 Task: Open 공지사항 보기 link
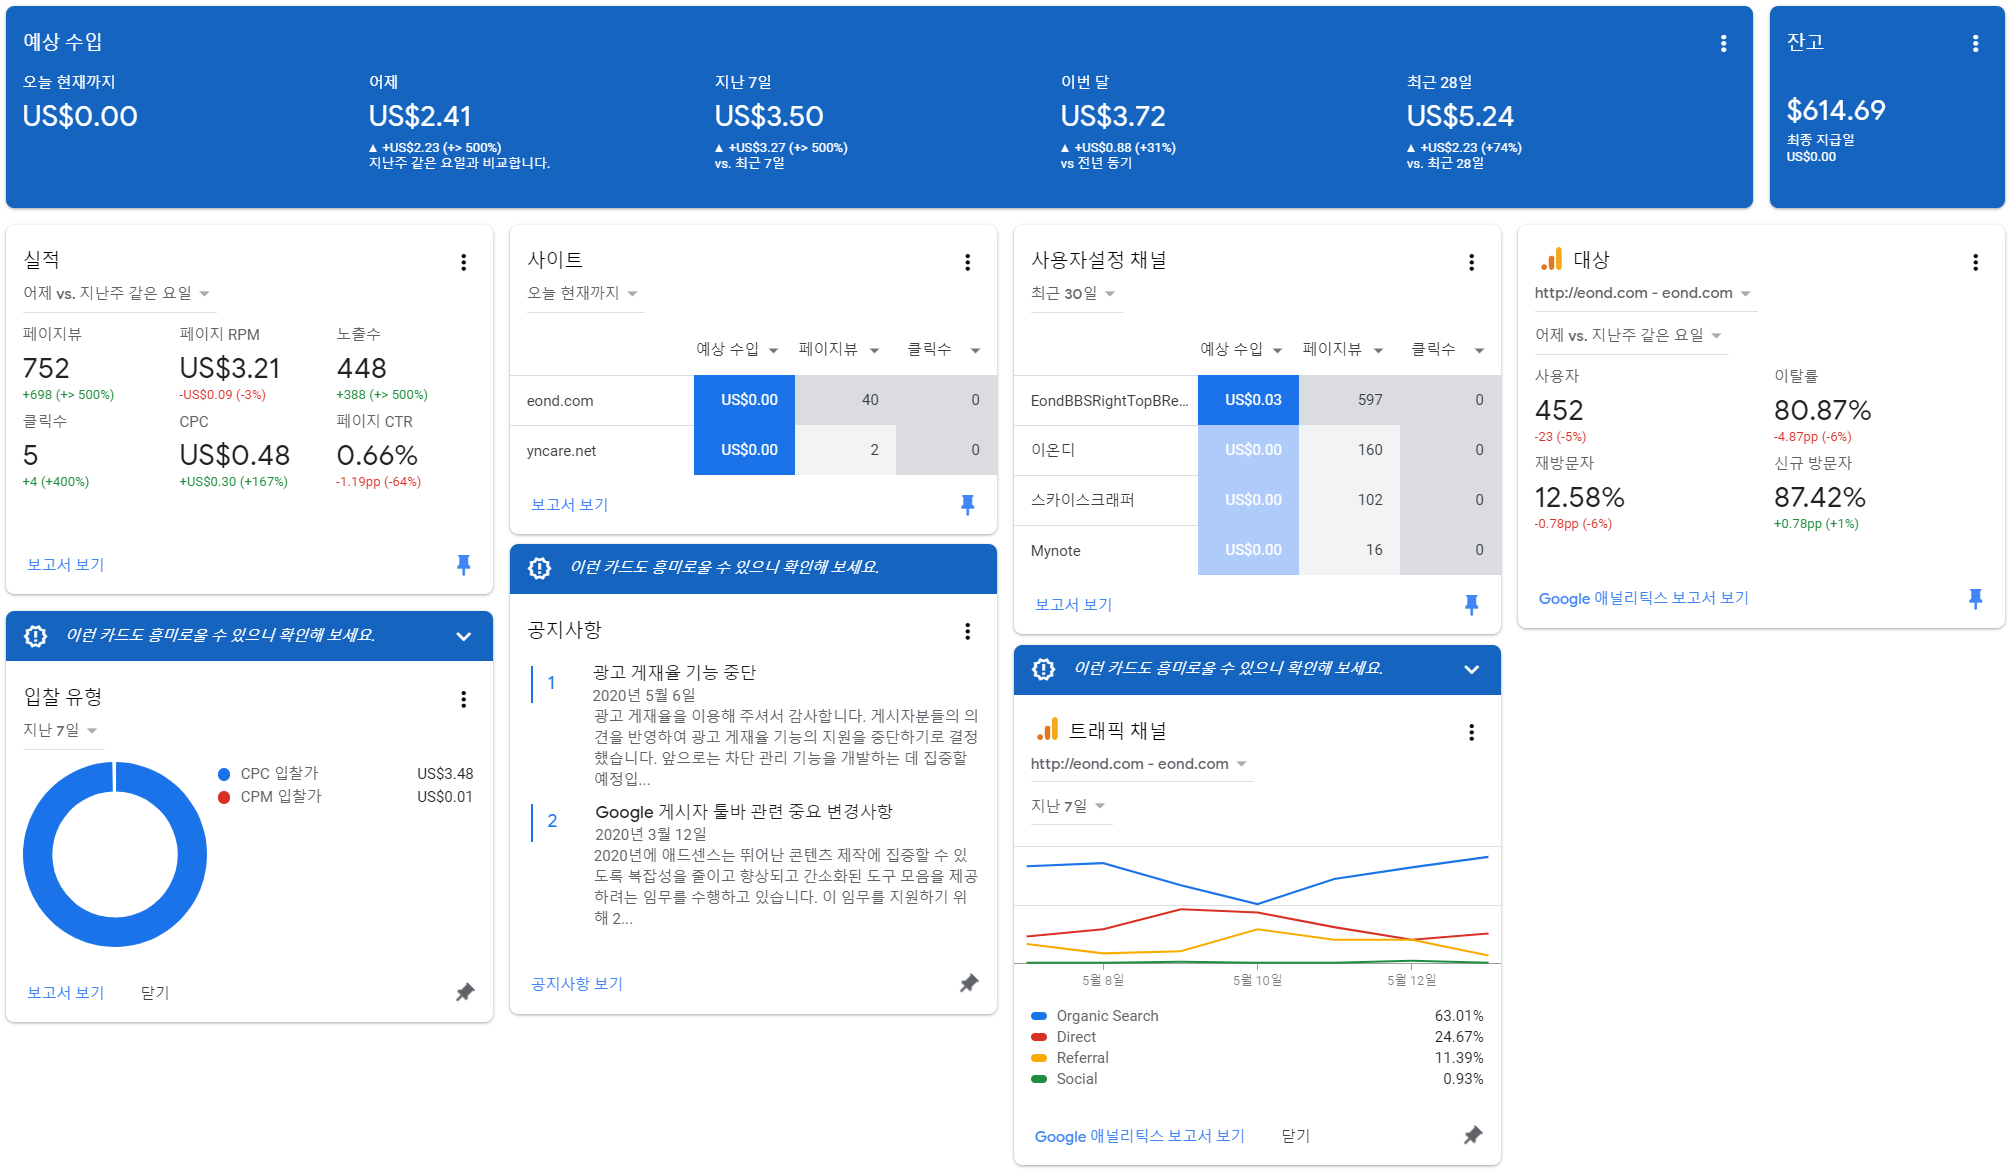[x=577, y=984]
